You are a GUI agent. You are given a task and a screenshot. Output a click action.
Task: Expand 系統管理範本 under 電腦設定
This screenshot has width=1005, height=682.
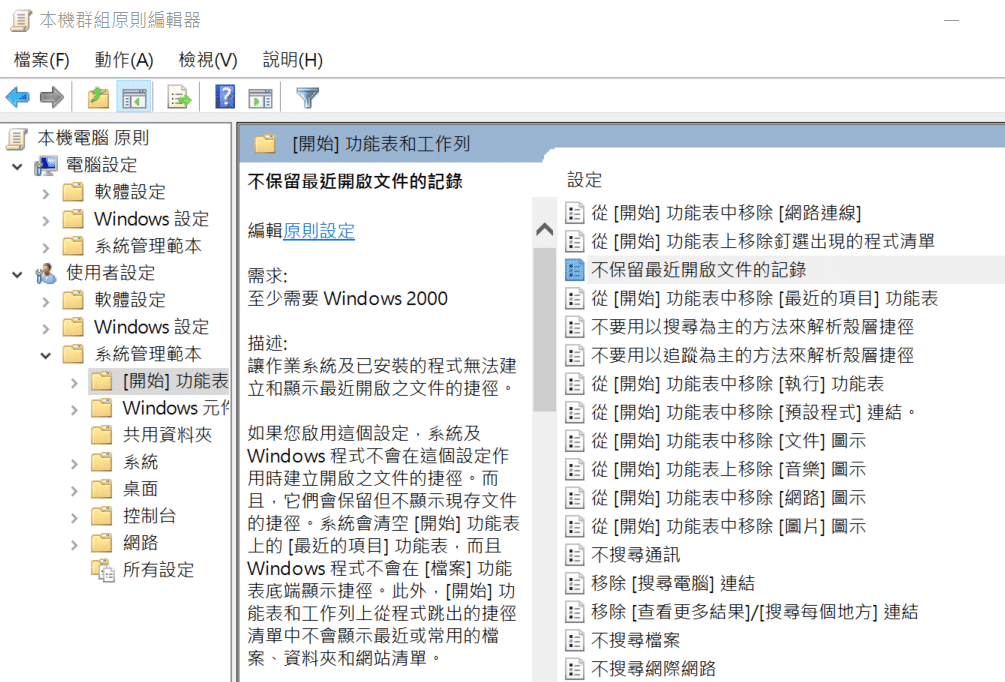tap(46, 247)
